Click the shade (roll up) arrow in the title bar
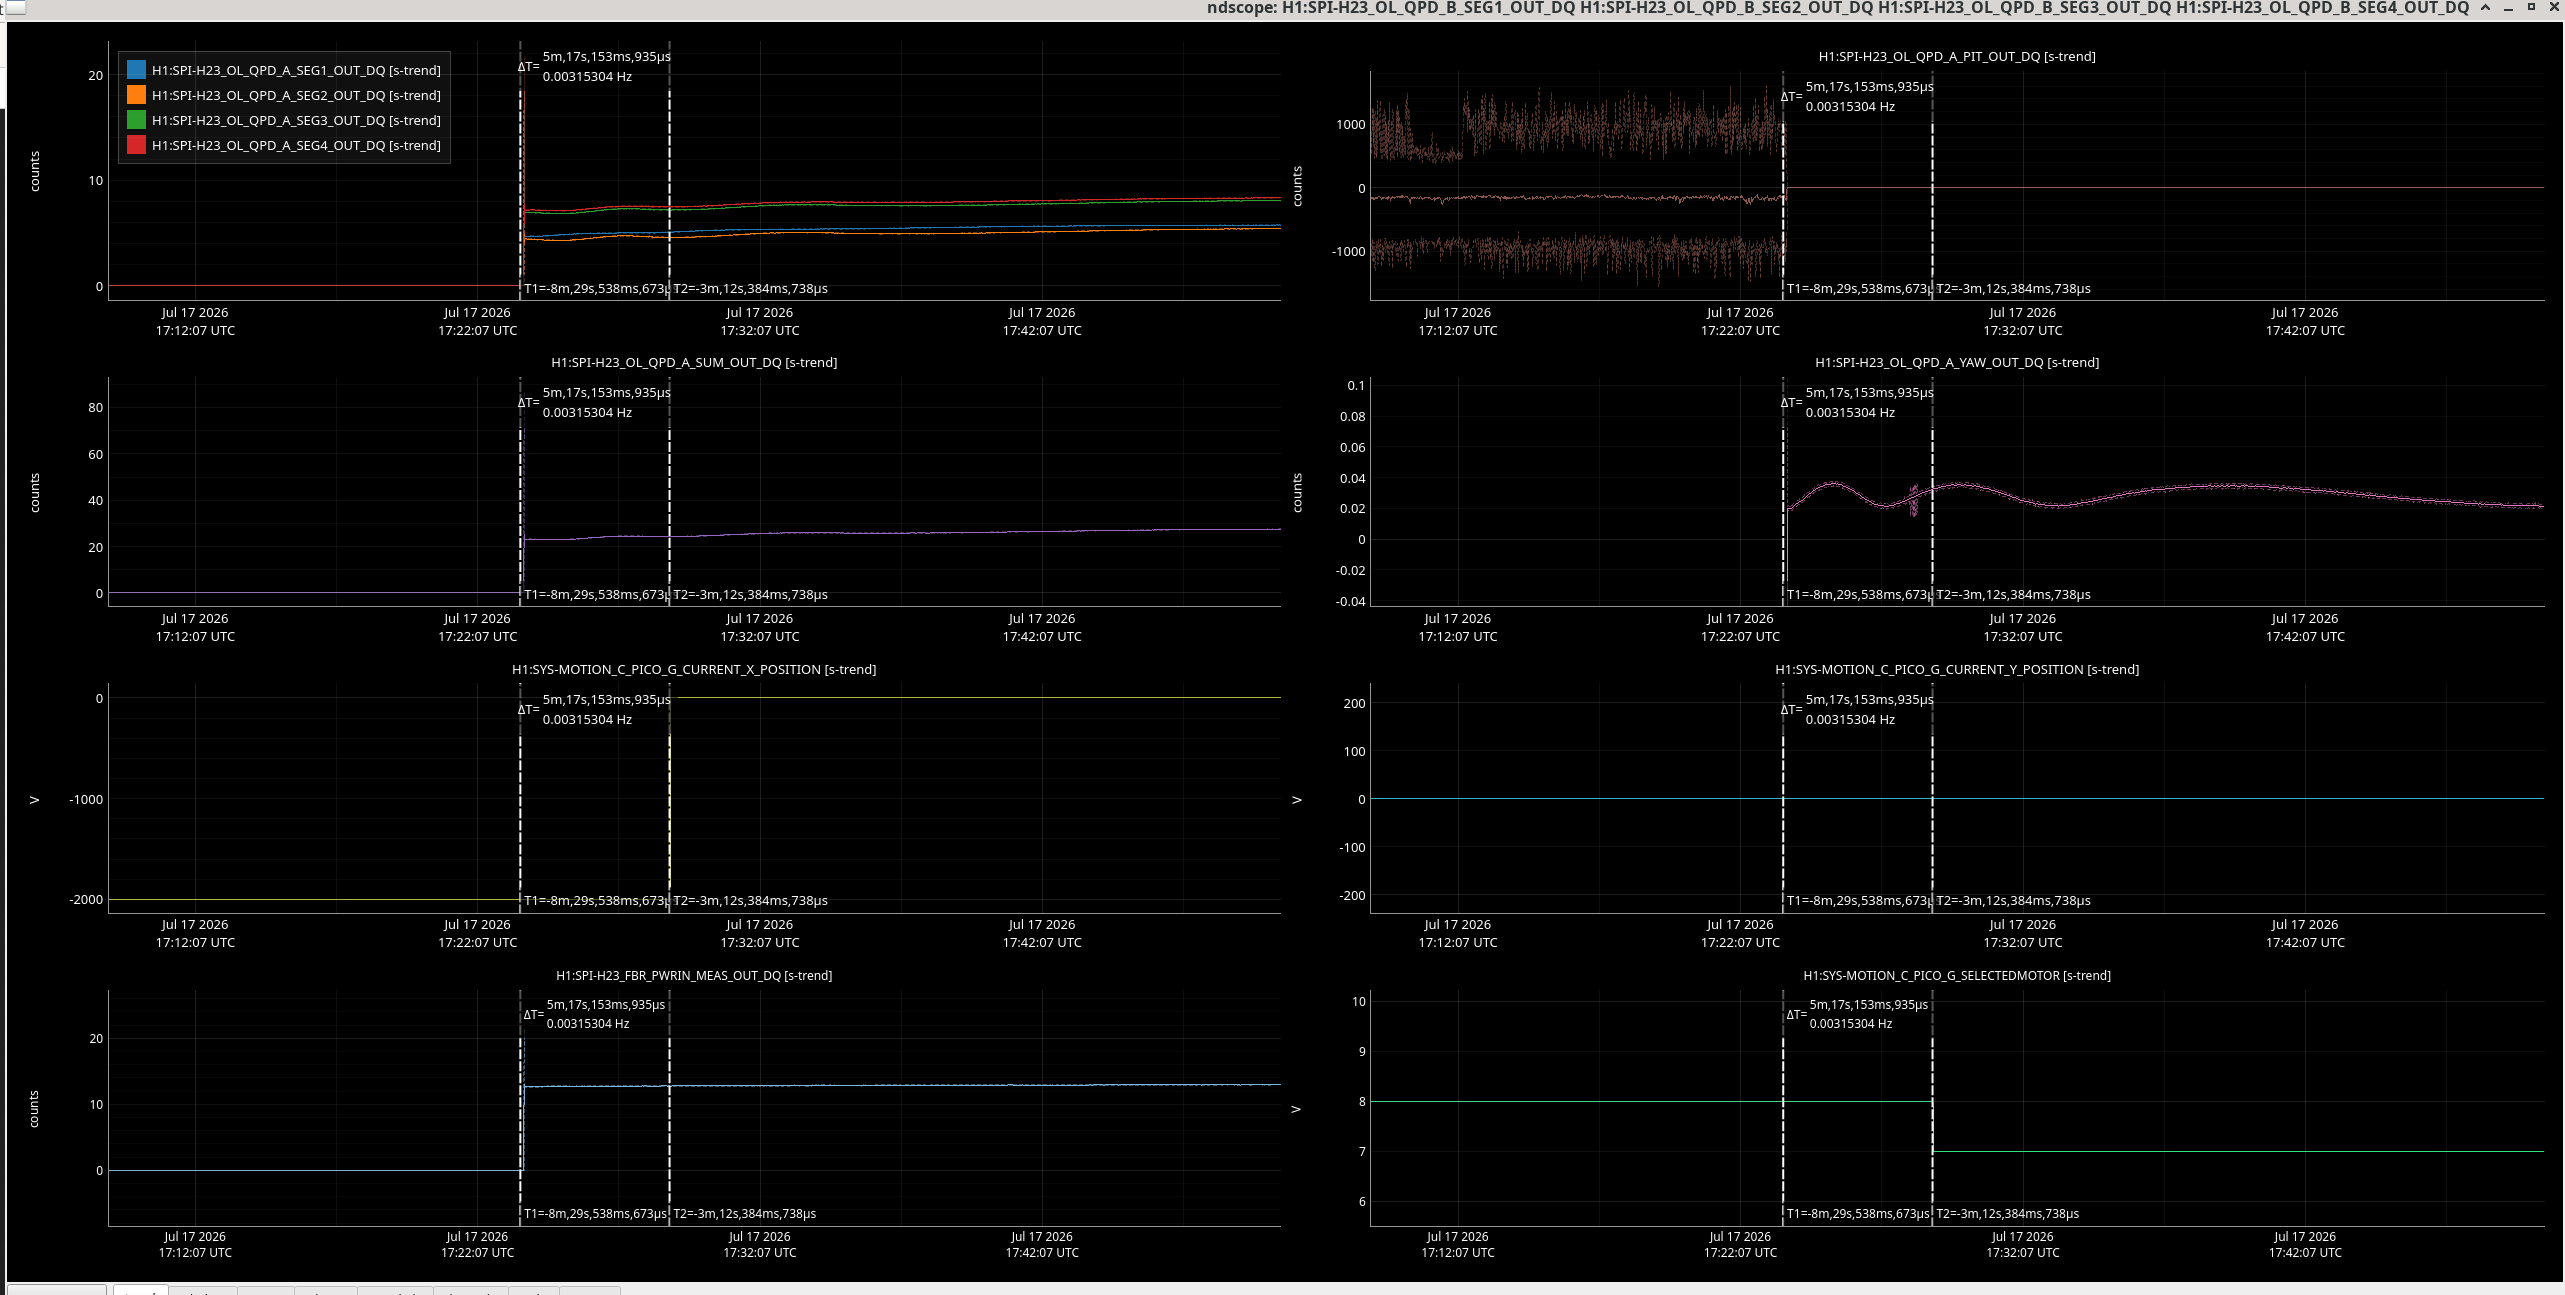 tap(2486, 8)
